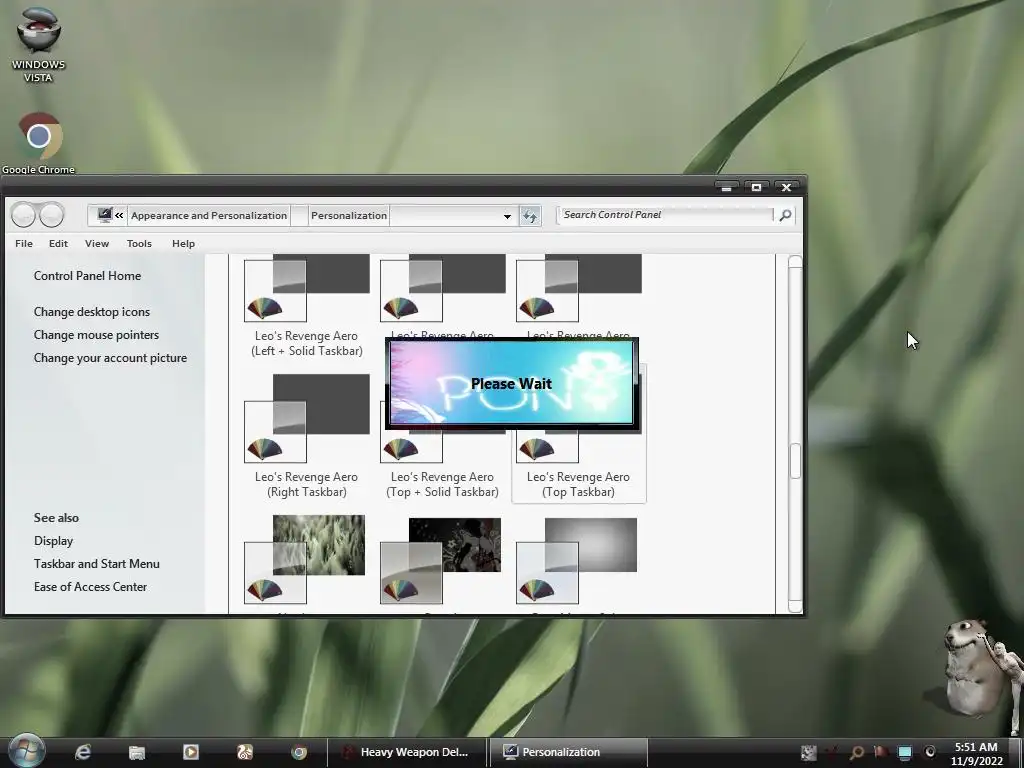1024x768 pixels.
Task: Click the gray picture tray icon
Action: tap(808, 753)
